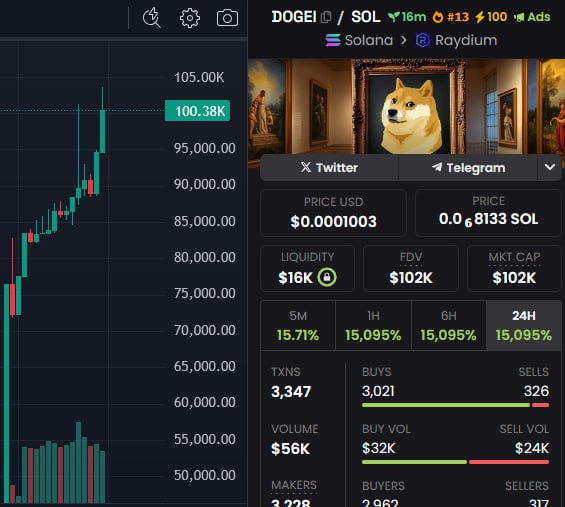Click the 105.00K price axis label
Viewport: 565px width, 507px height.
click(x=199, y=77)
